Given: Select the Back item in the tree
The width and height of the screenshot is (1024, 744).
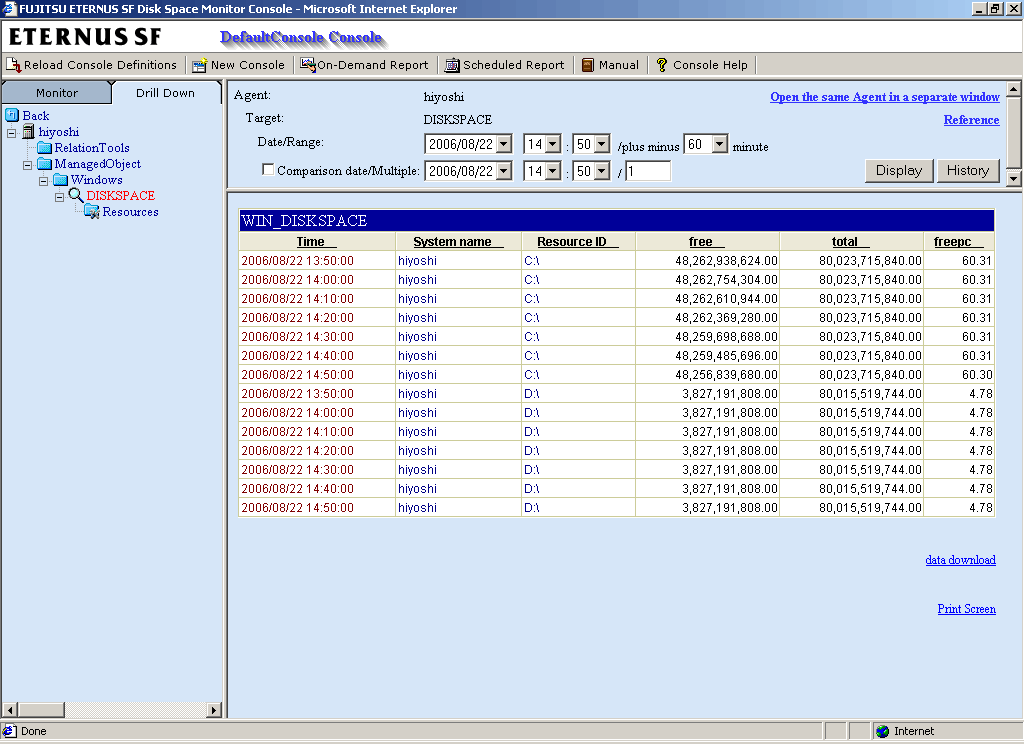Looking at the screenshot, I should coord(36,116).
